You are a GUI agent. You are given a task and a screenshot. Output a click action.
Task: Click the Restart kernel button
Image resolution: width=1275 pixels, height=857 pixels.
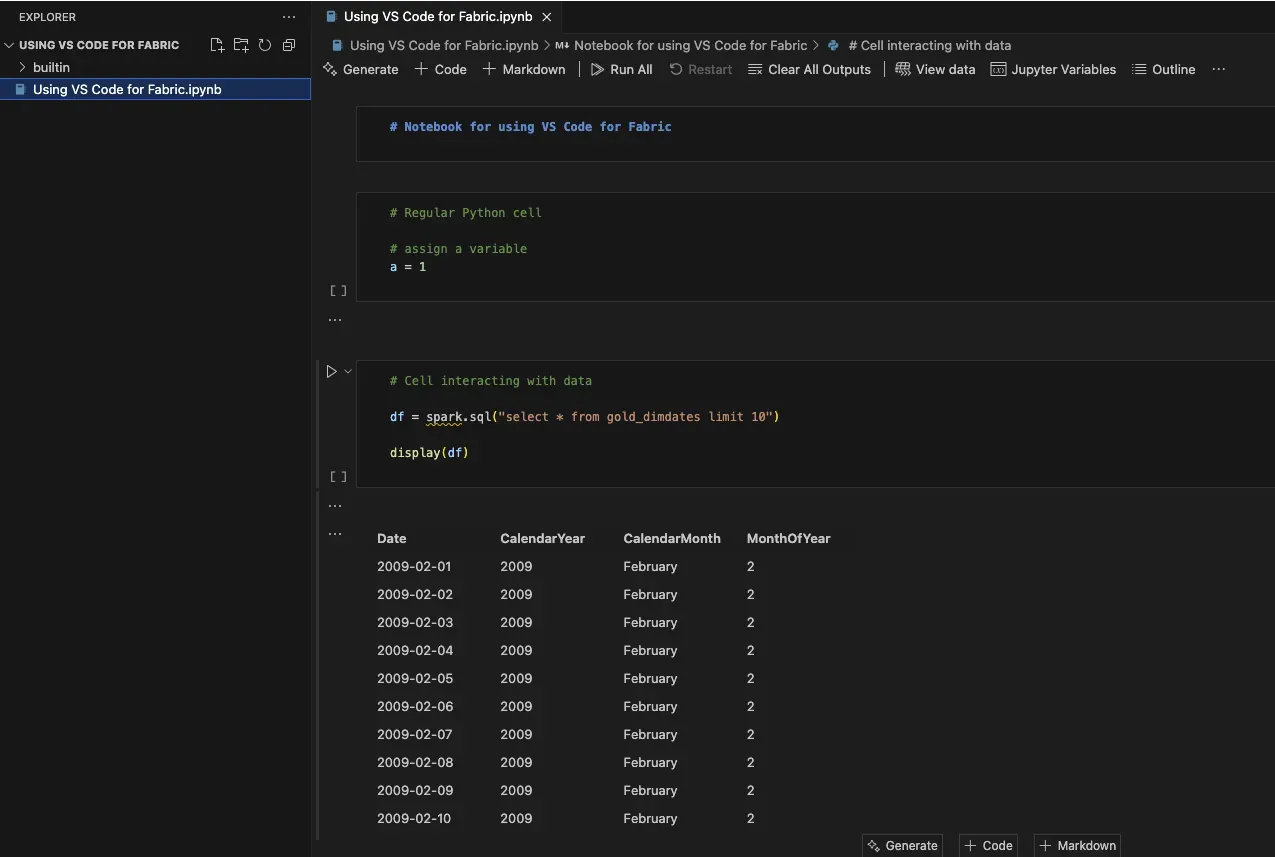(x=701, y=69)
